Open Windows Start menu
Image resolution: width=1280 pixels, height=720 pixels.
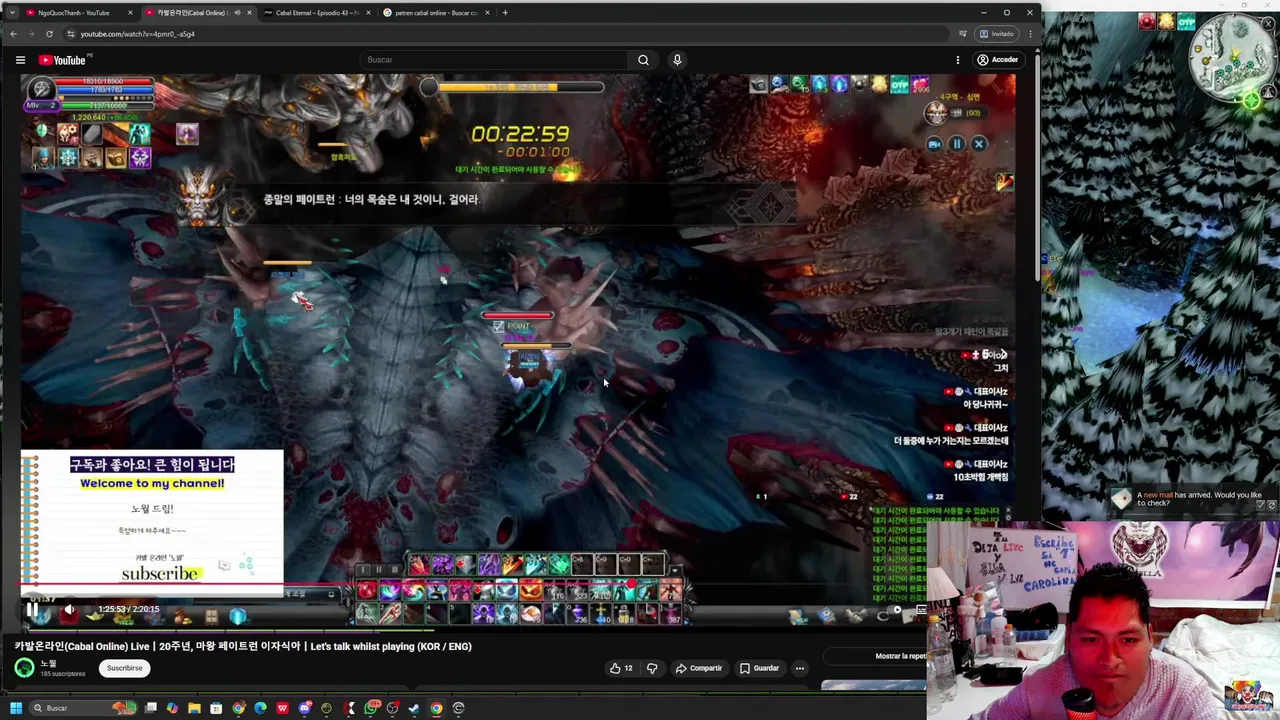click(x=15, y=708)
